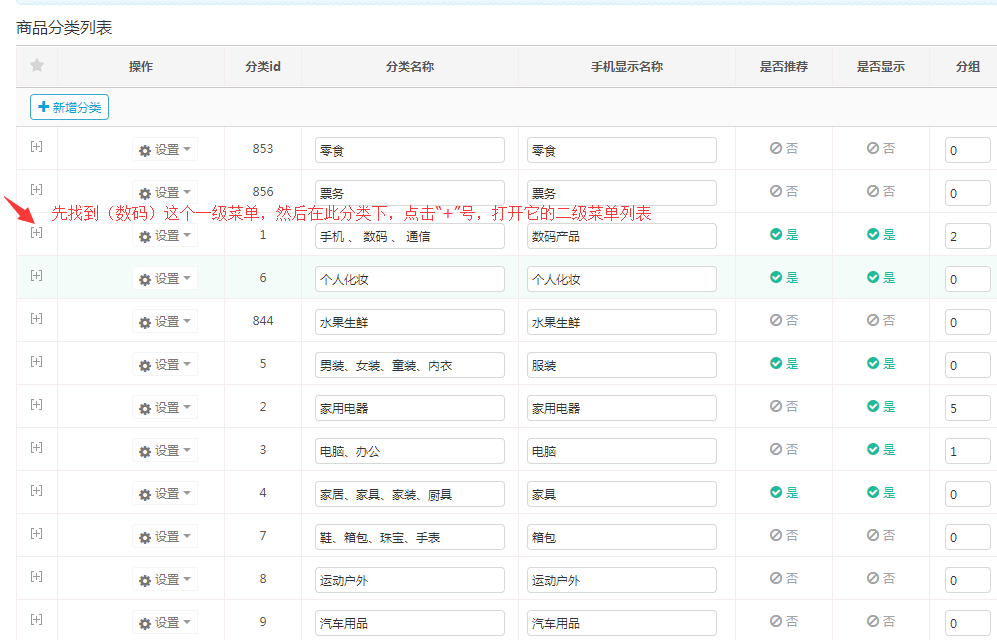Viewport: 997px width, 640px height.
Task: Toggle 是否推荐 for 个人化妆 row
Action: 783,277
